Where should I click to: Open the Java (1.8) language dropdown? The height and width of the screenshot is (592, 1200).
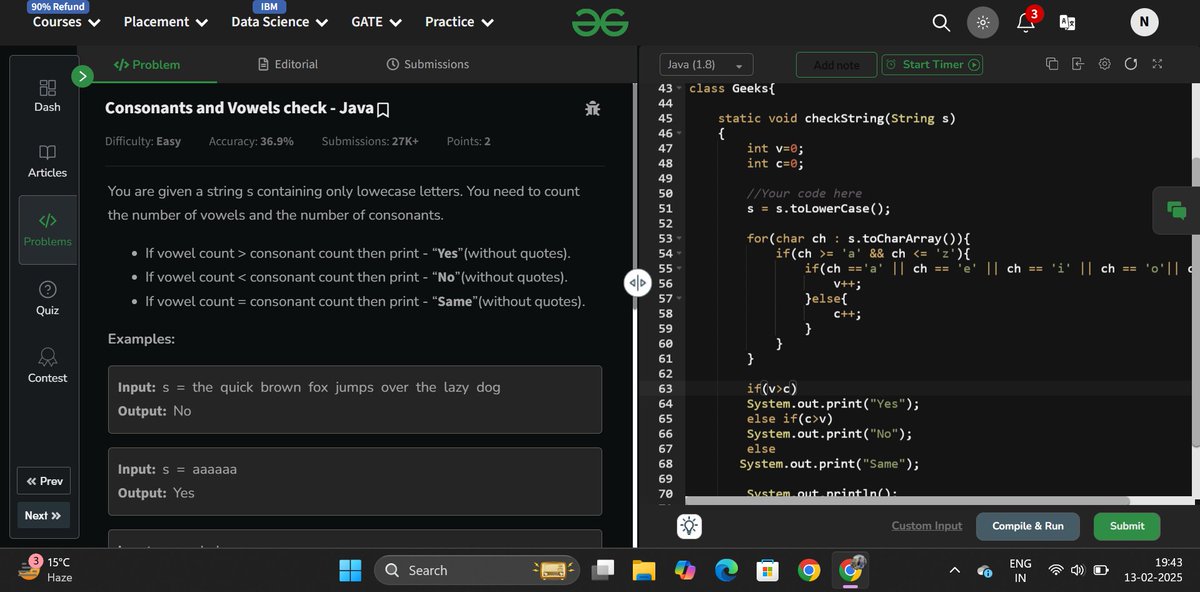tap(707, 65)
